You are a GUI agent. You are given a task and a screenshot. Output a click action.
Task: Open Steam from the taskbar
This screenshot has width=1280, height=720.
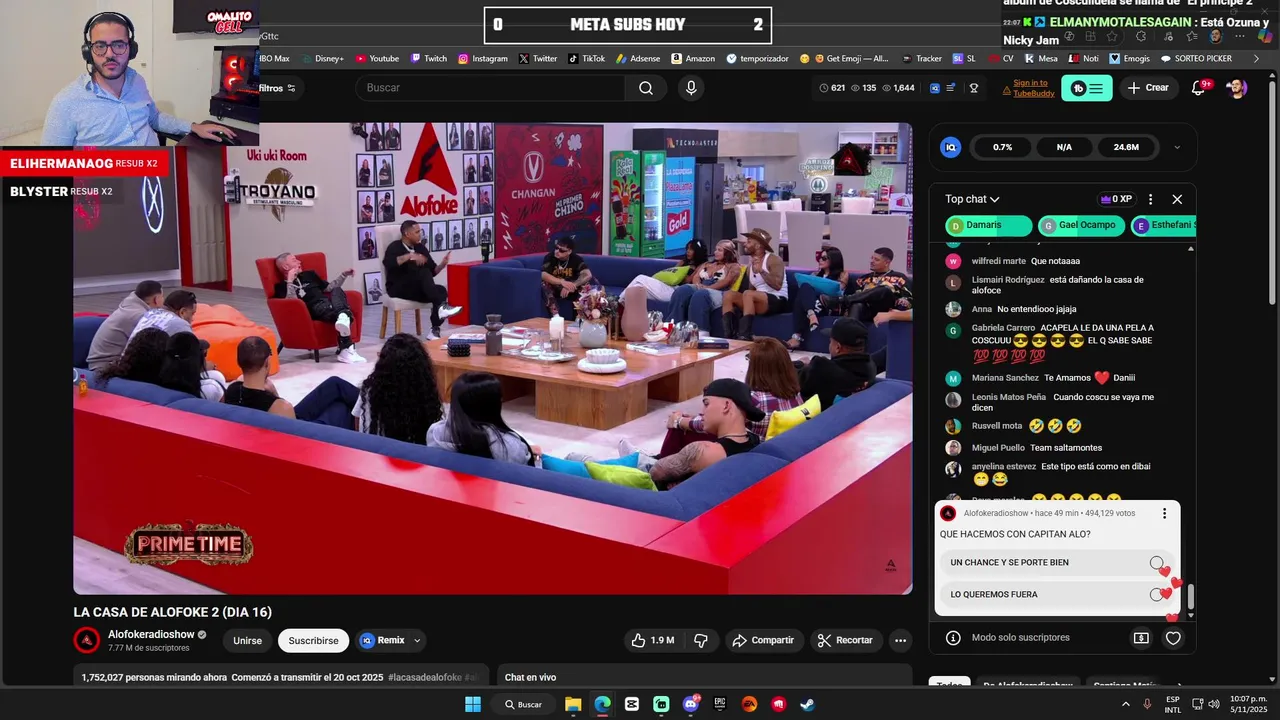click(x=807, y=704)
